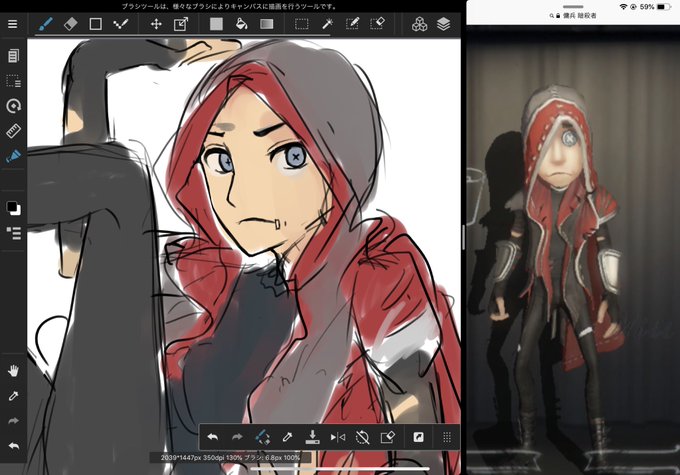The image size is (680, 475).
Task: Open the selection menu in left sidebar
Action: point(13,81)
